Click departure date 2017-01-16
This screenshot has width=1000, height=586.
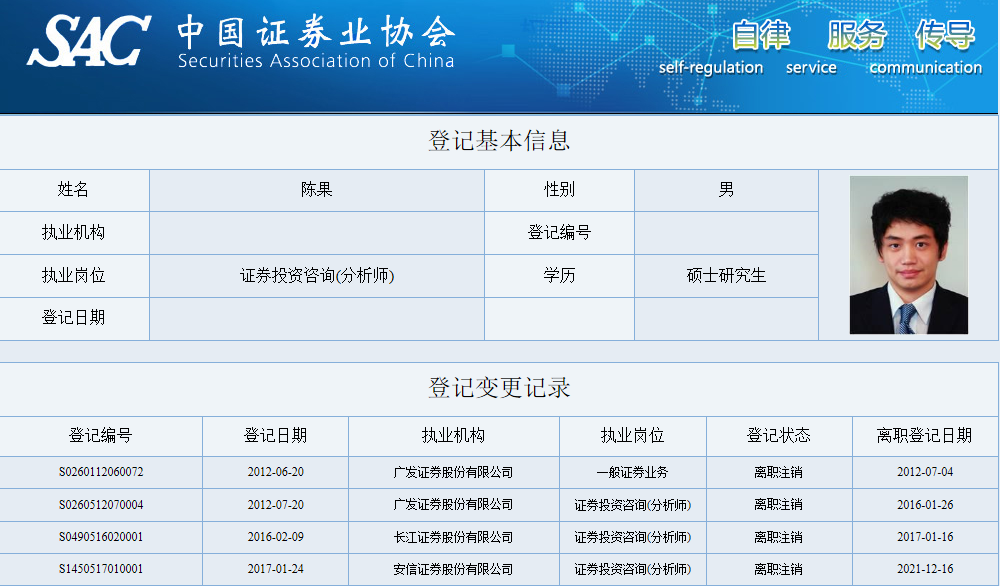[x=925, y=537]
